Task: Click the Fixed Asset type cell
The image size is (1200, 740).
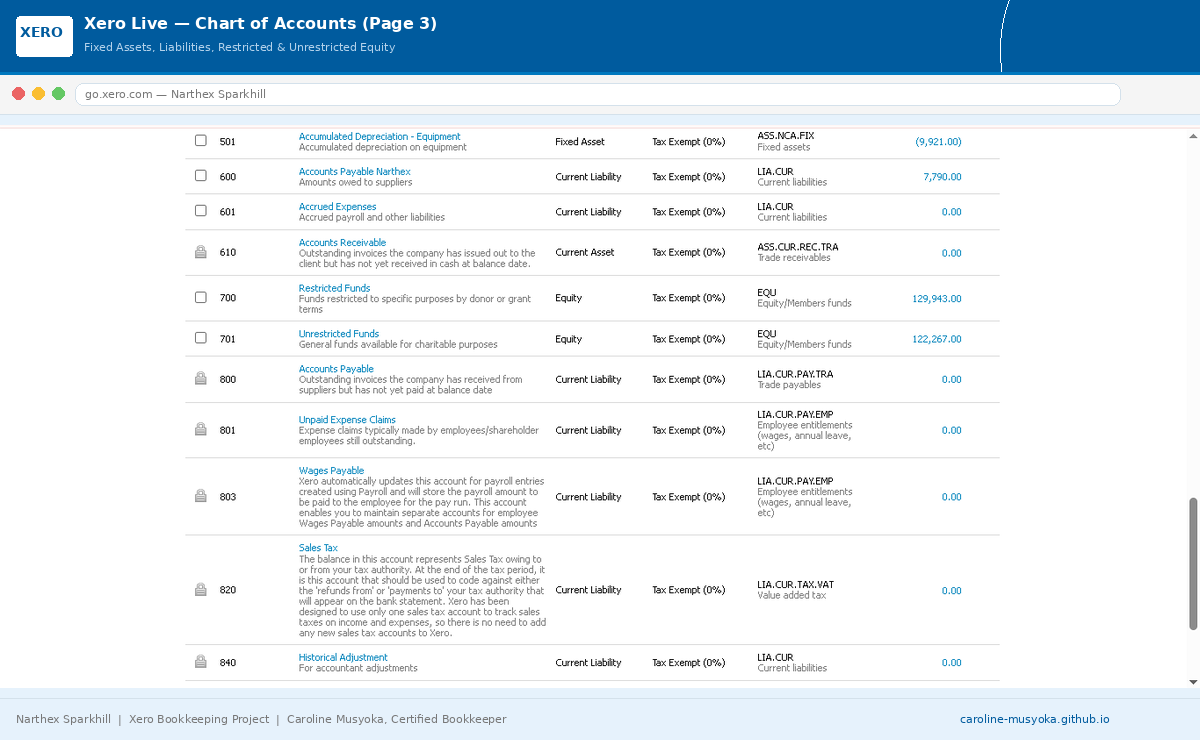Action: coord(580,142)
